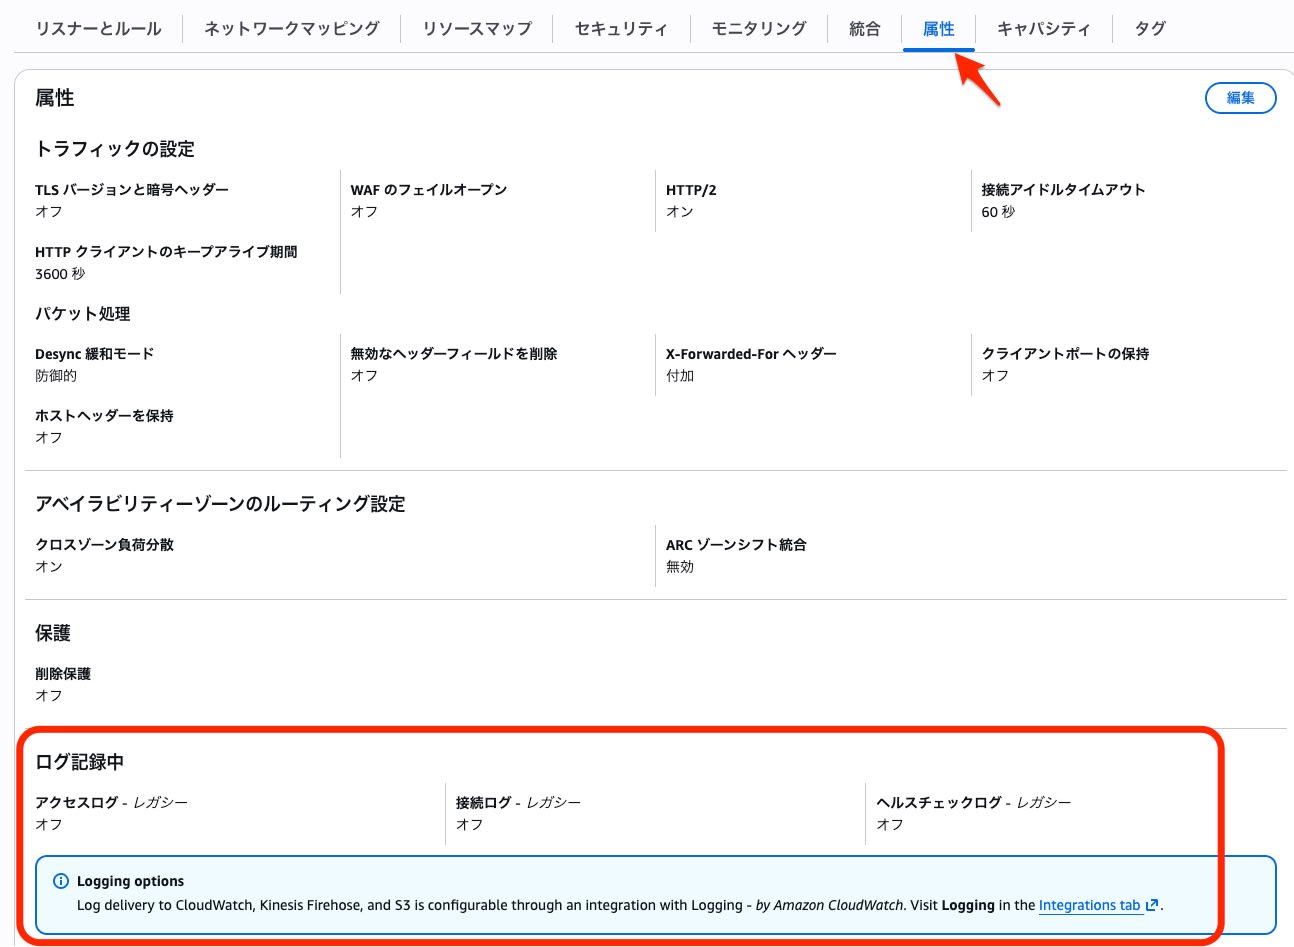
Task: Click 接続ログ - レガシー label
Action: (x=518, y=803)
